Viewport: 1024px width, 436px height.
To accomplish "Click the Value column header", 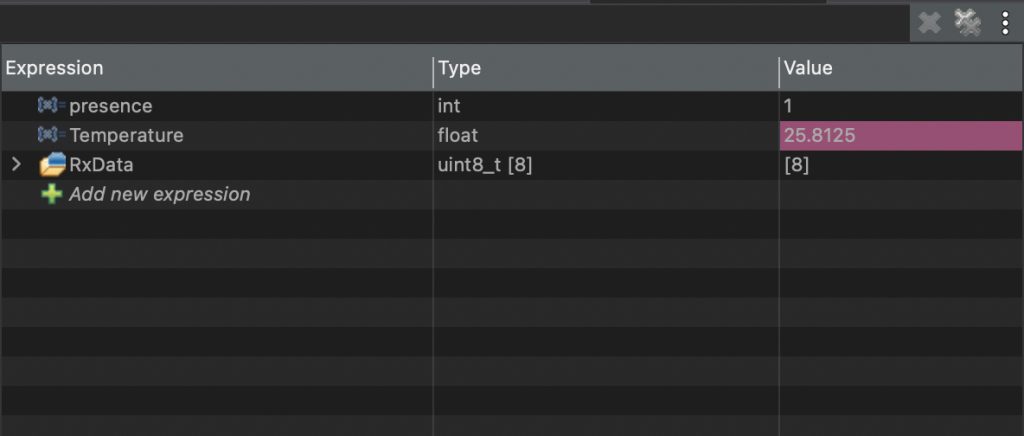I will pos(808,68).
